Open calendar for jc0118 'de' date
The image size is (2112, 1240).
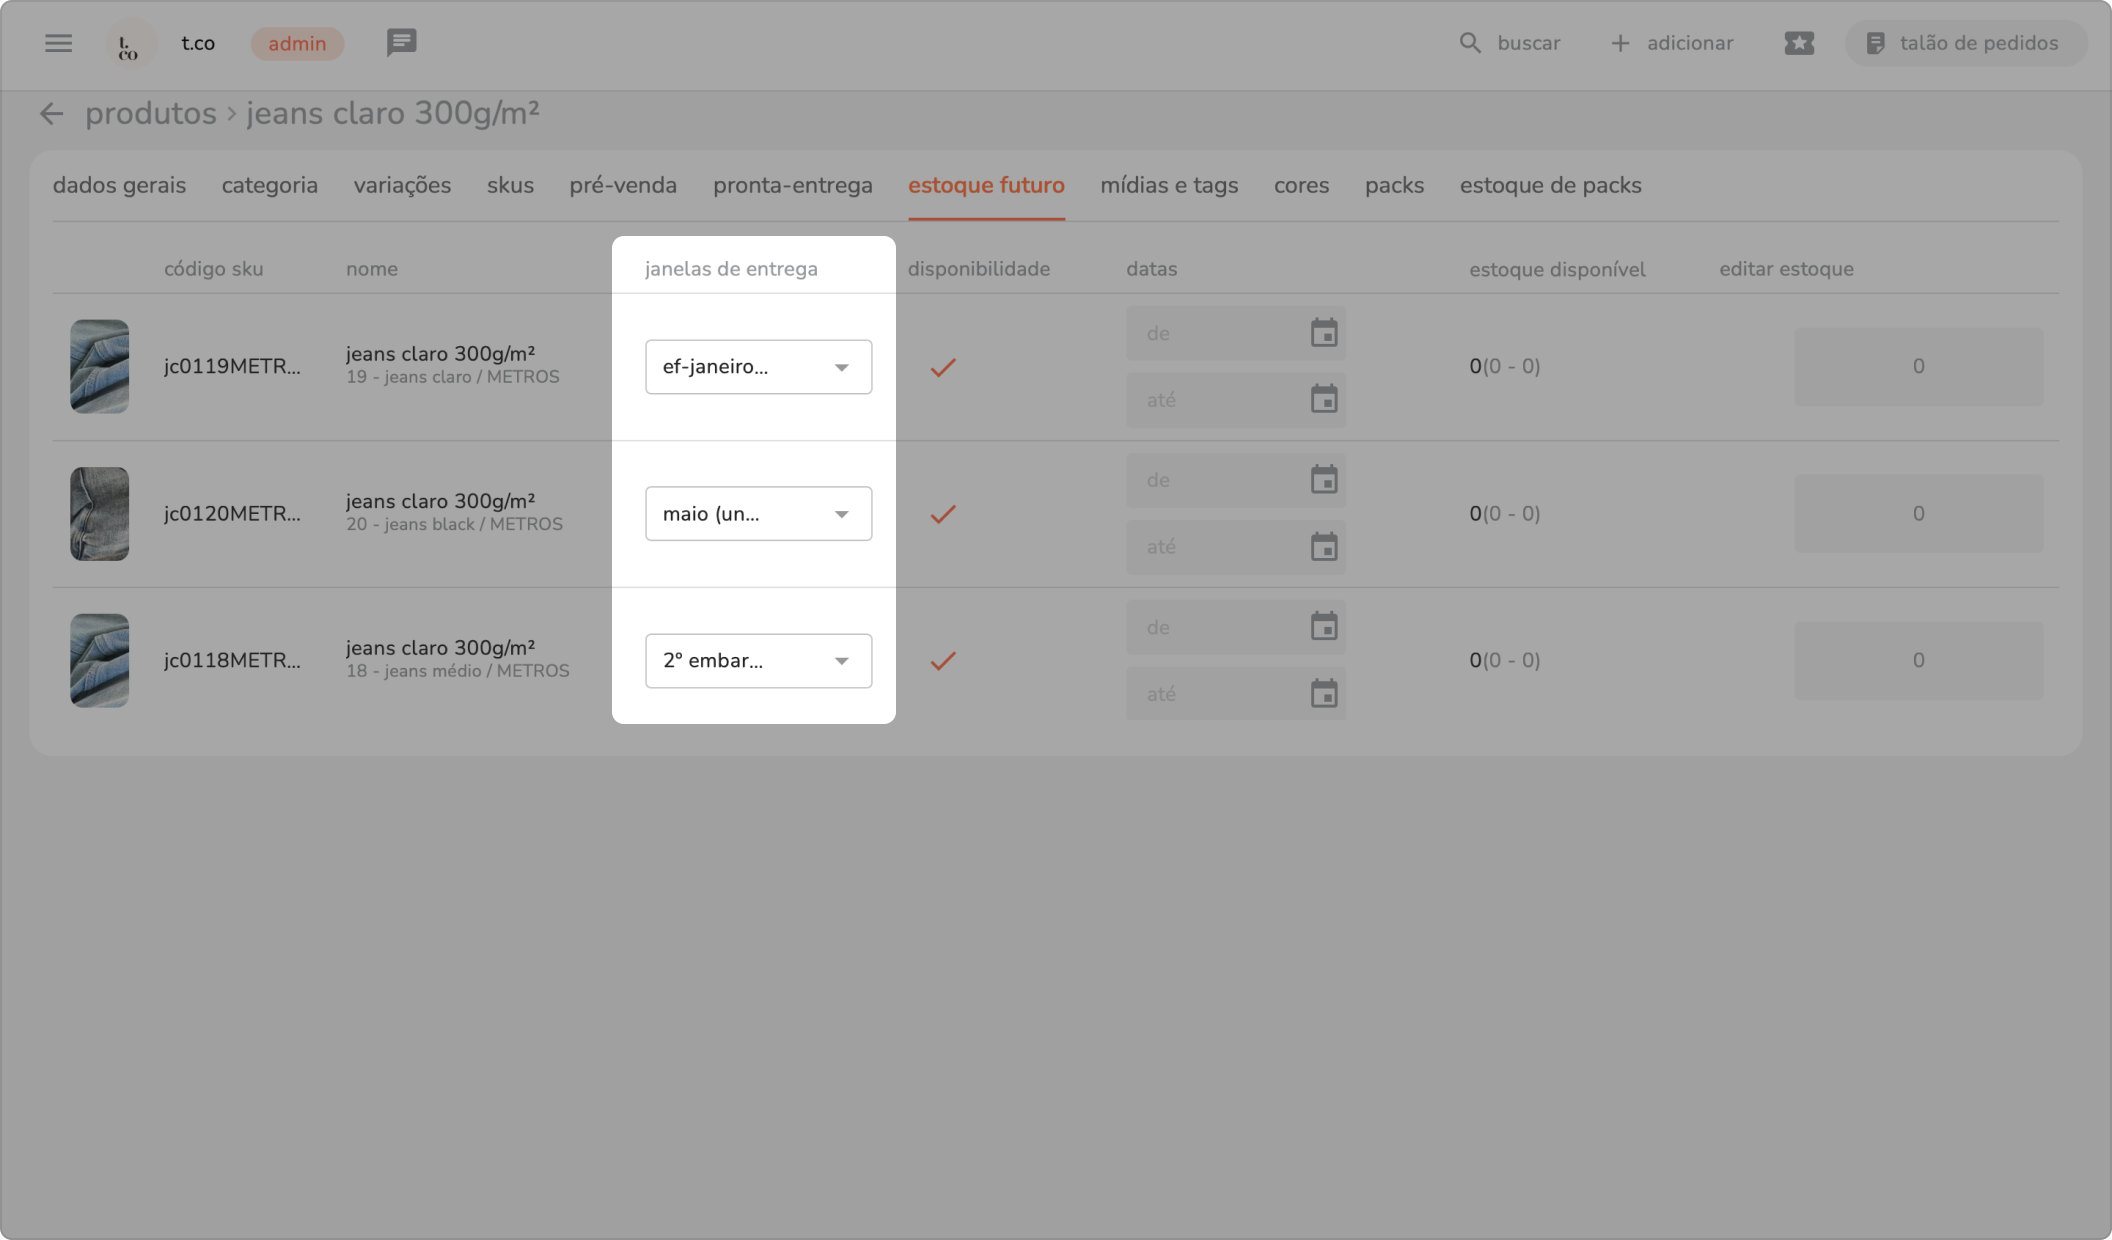(x=1324, y=627)
